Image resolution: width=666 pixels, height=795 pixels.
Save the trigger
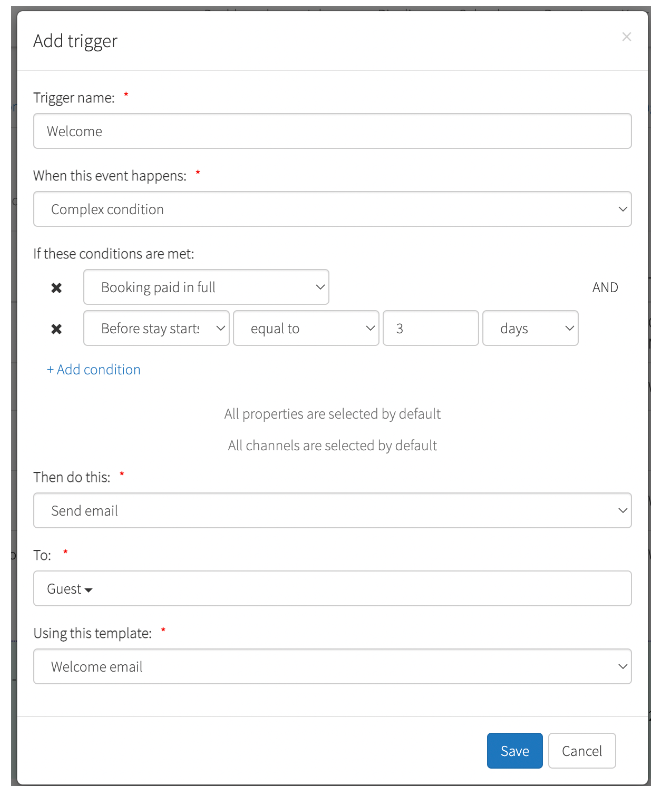[514, 751]
